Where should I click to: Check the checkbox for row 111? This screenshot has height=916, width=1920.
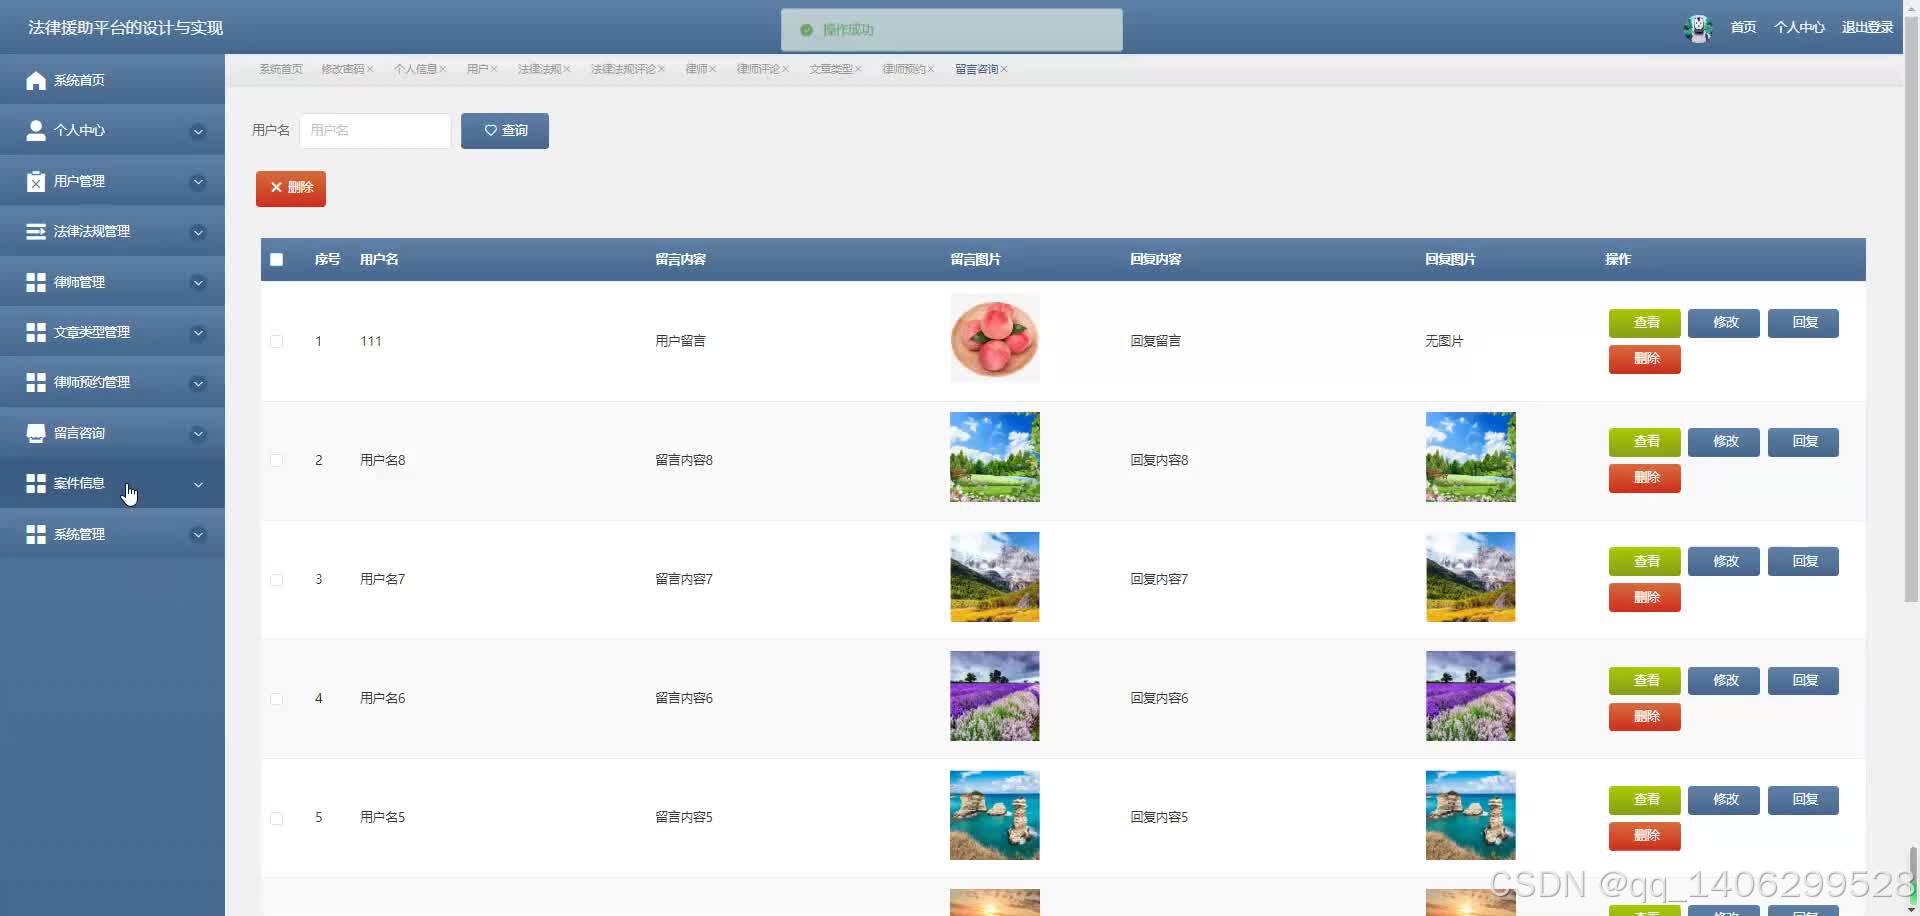coord(277,341)
